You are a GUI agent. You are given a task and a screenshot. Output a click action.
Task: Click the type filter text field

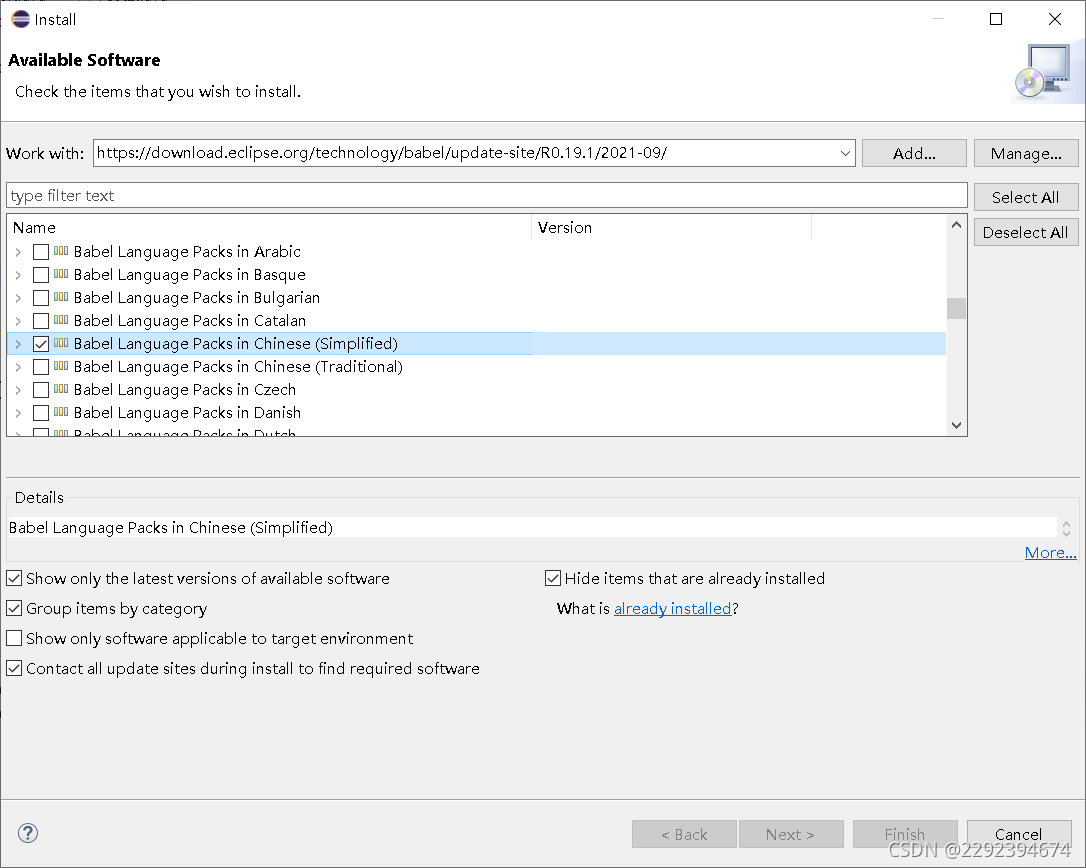tap(487, 195)
